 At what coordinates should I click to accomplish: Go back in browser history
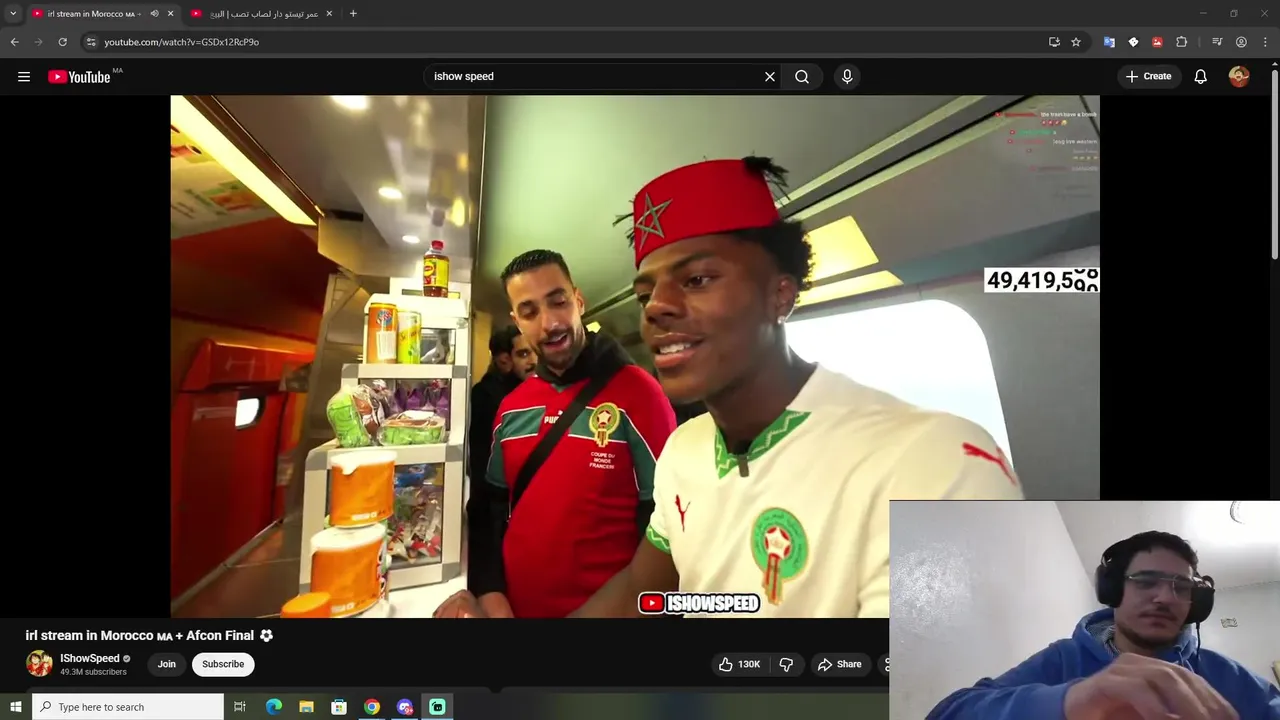15,42
